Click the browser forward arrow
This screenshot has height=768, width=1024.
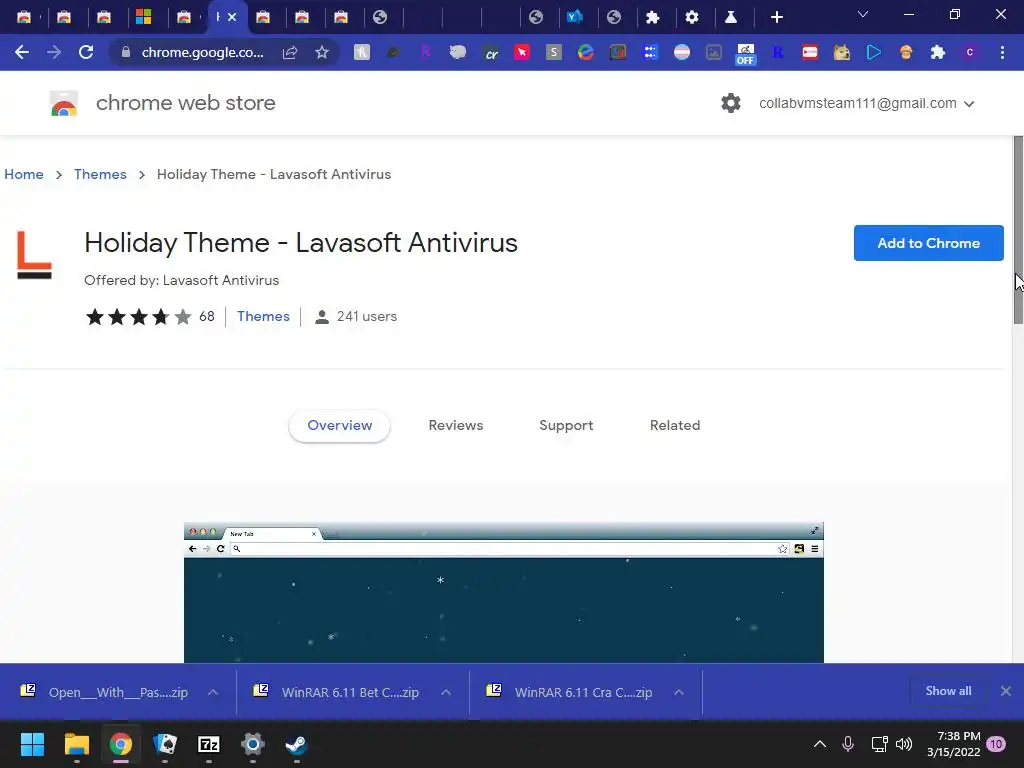pos(54,52)
